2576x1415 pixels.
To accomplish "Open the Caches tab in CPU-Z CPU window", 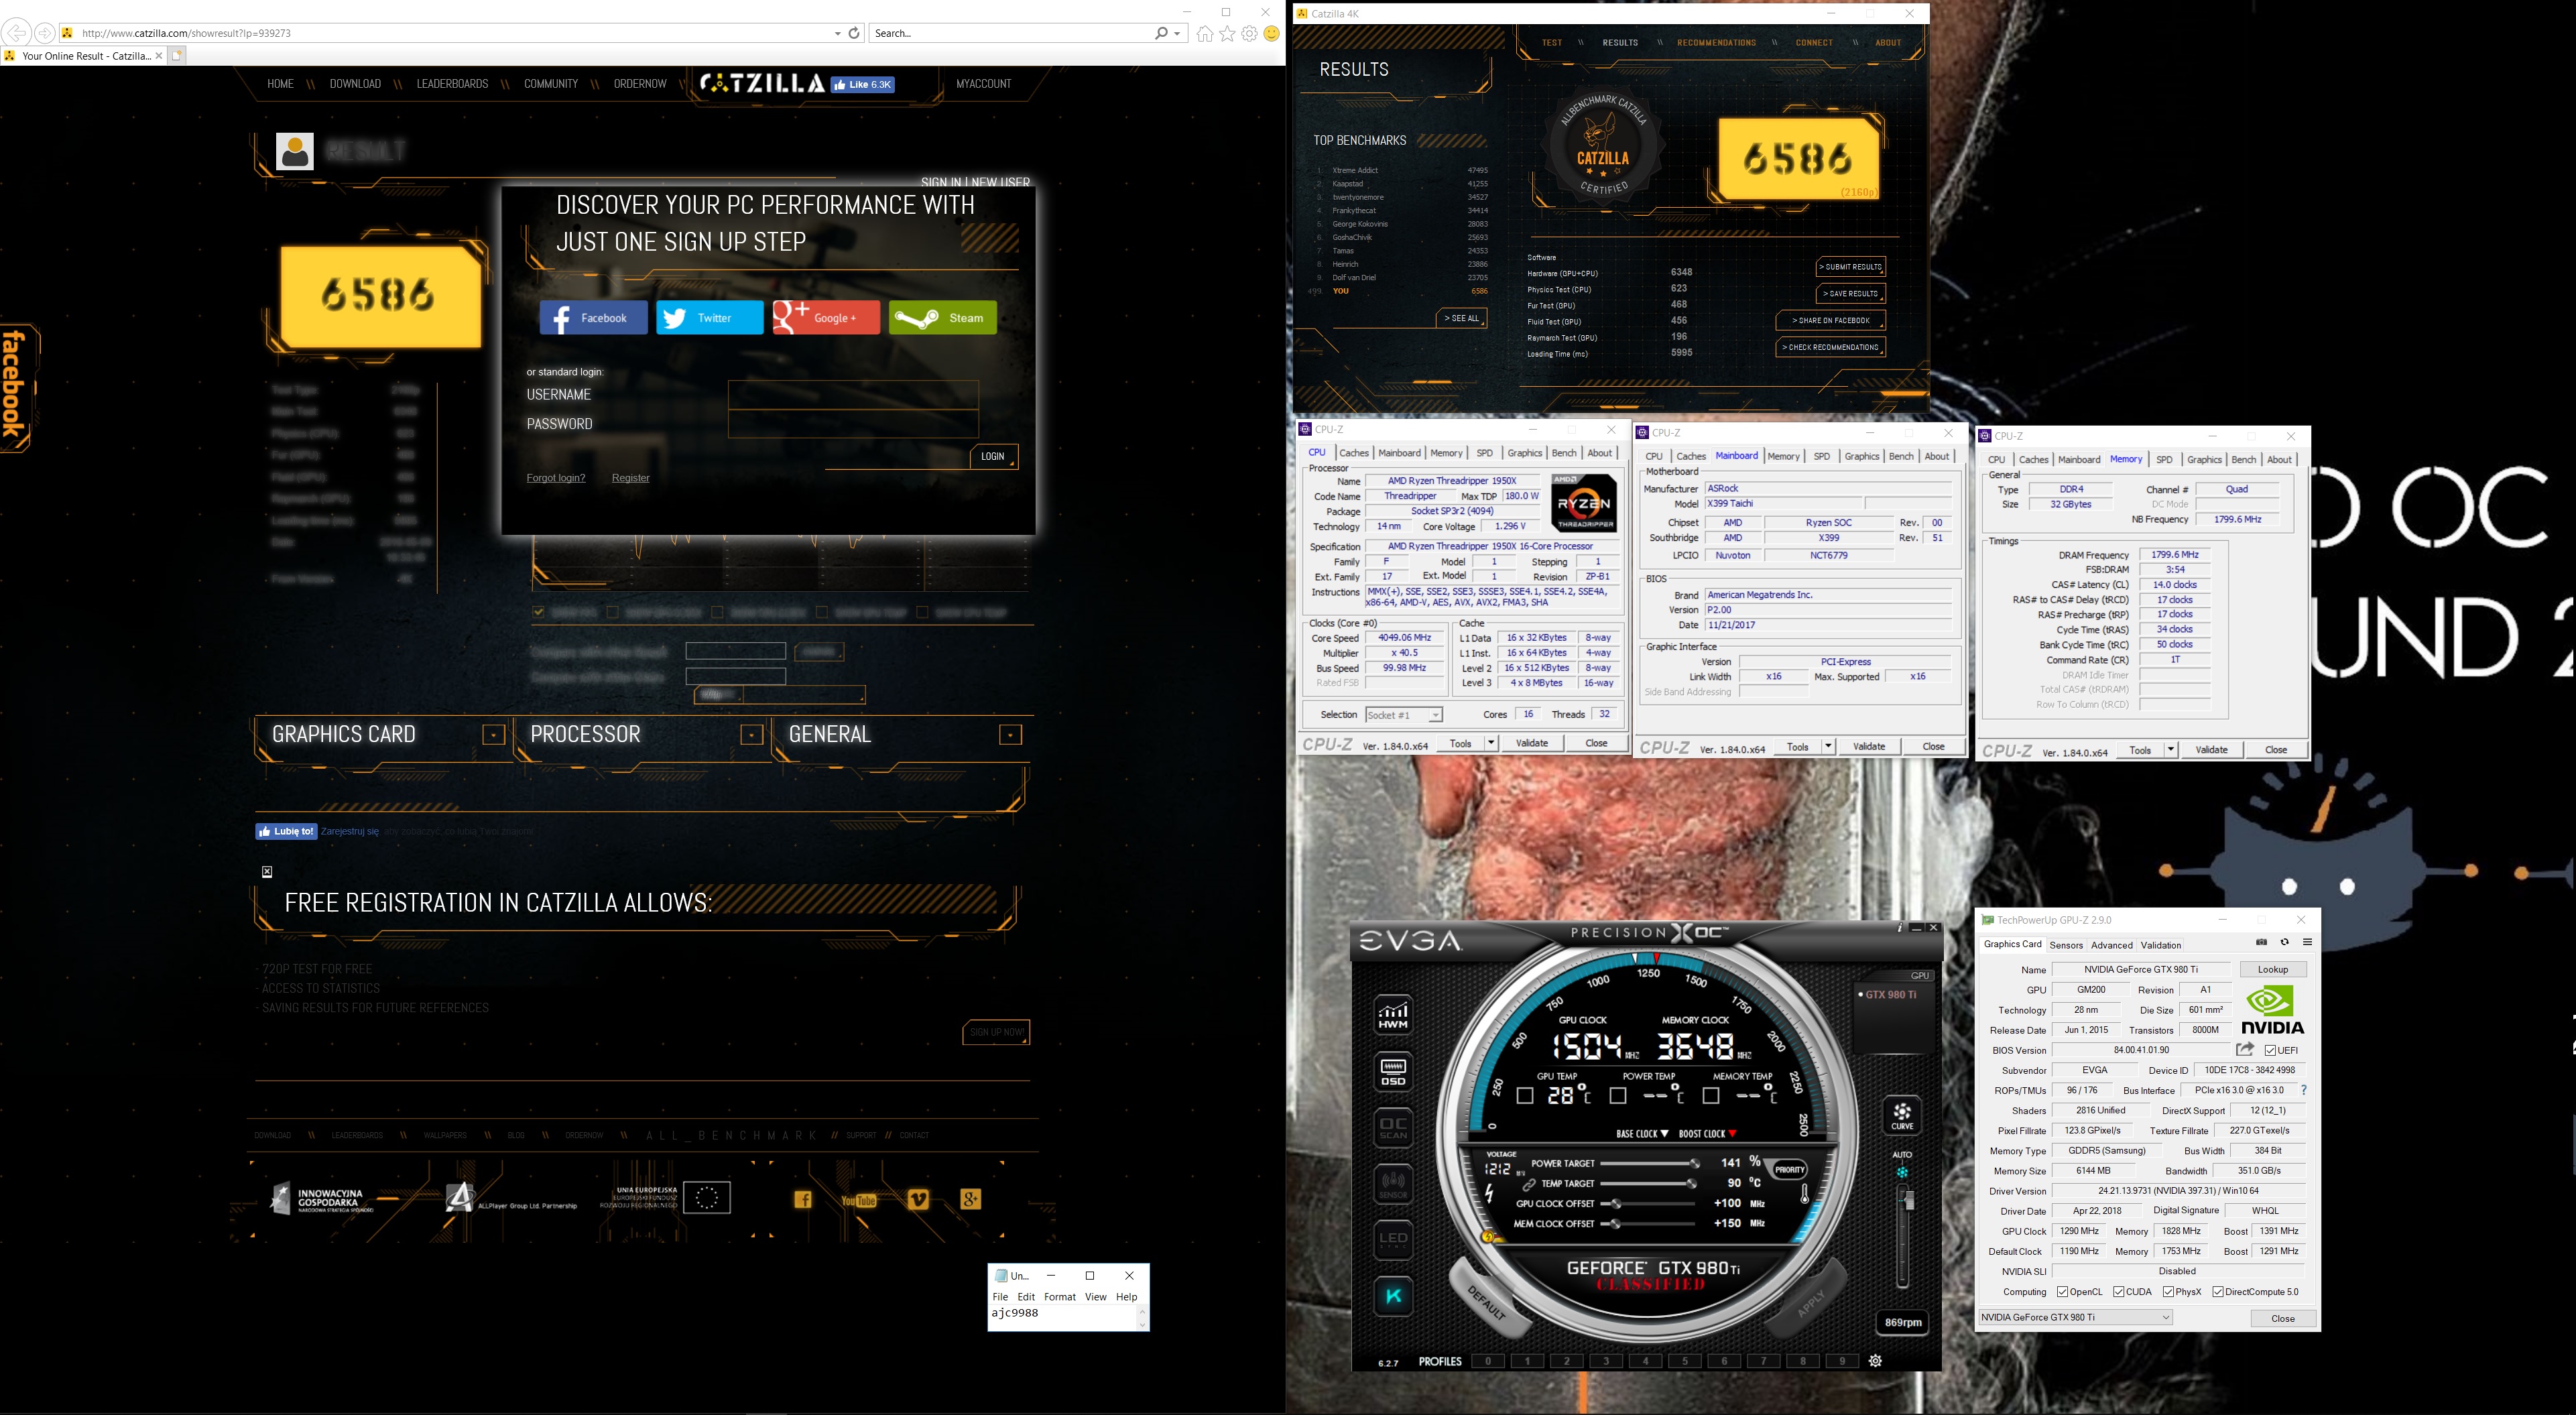I will [1353, 453].
